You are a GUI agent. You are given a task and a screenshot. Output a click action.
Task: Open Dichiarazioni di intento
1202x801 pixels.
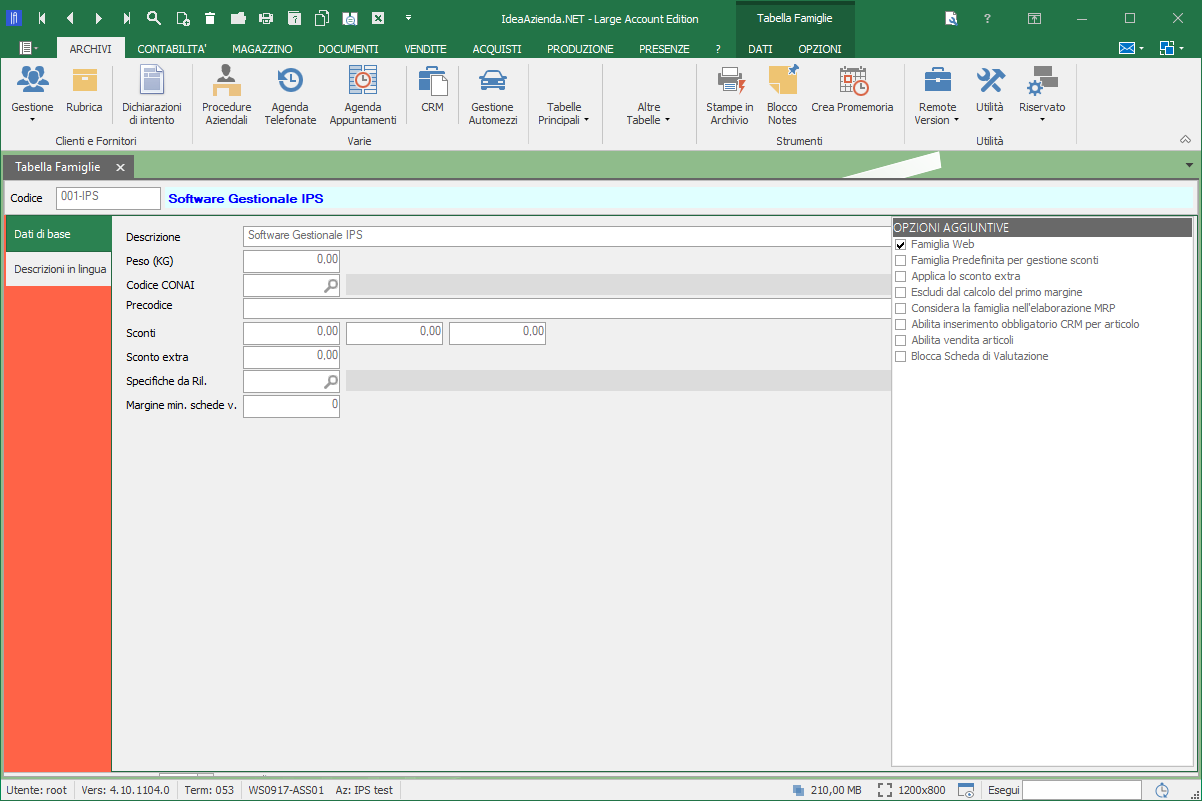coord(151,95)
